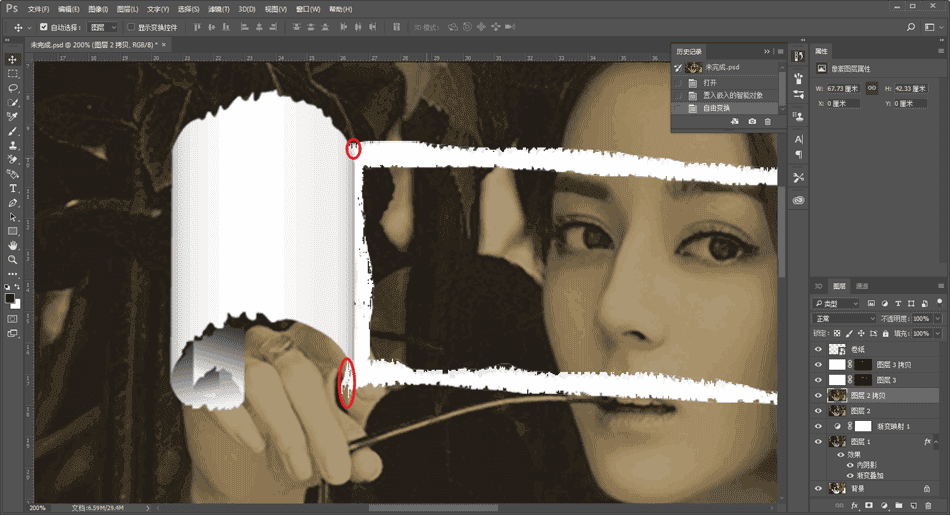
Task: Click the foreground color swatch
Action: (10, 298)
